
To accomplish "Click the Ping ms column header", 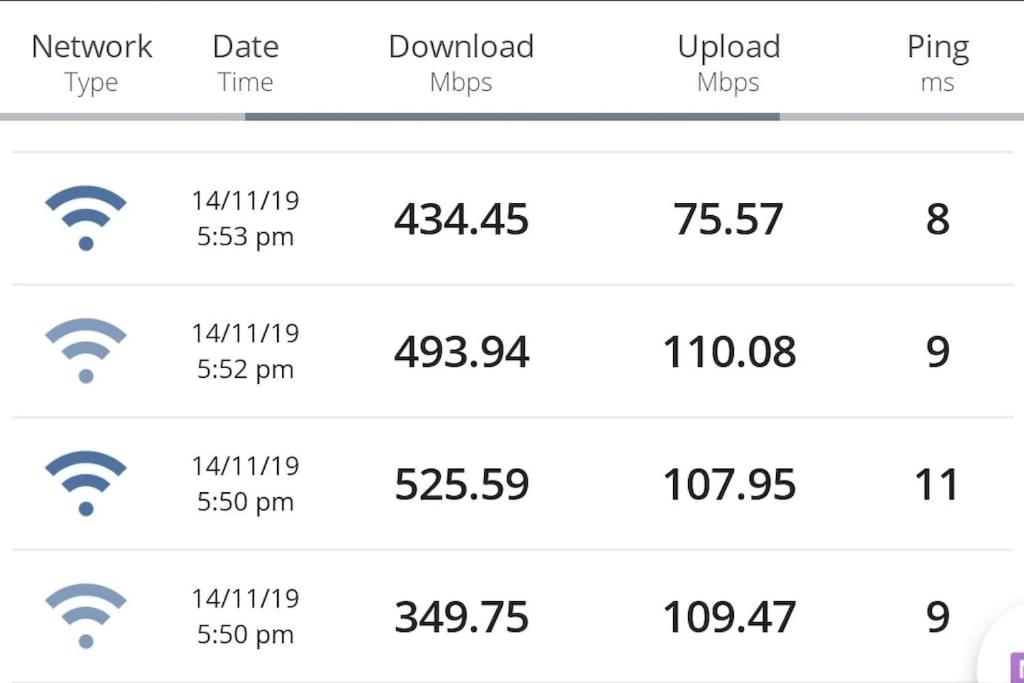I will click(937, 62).
